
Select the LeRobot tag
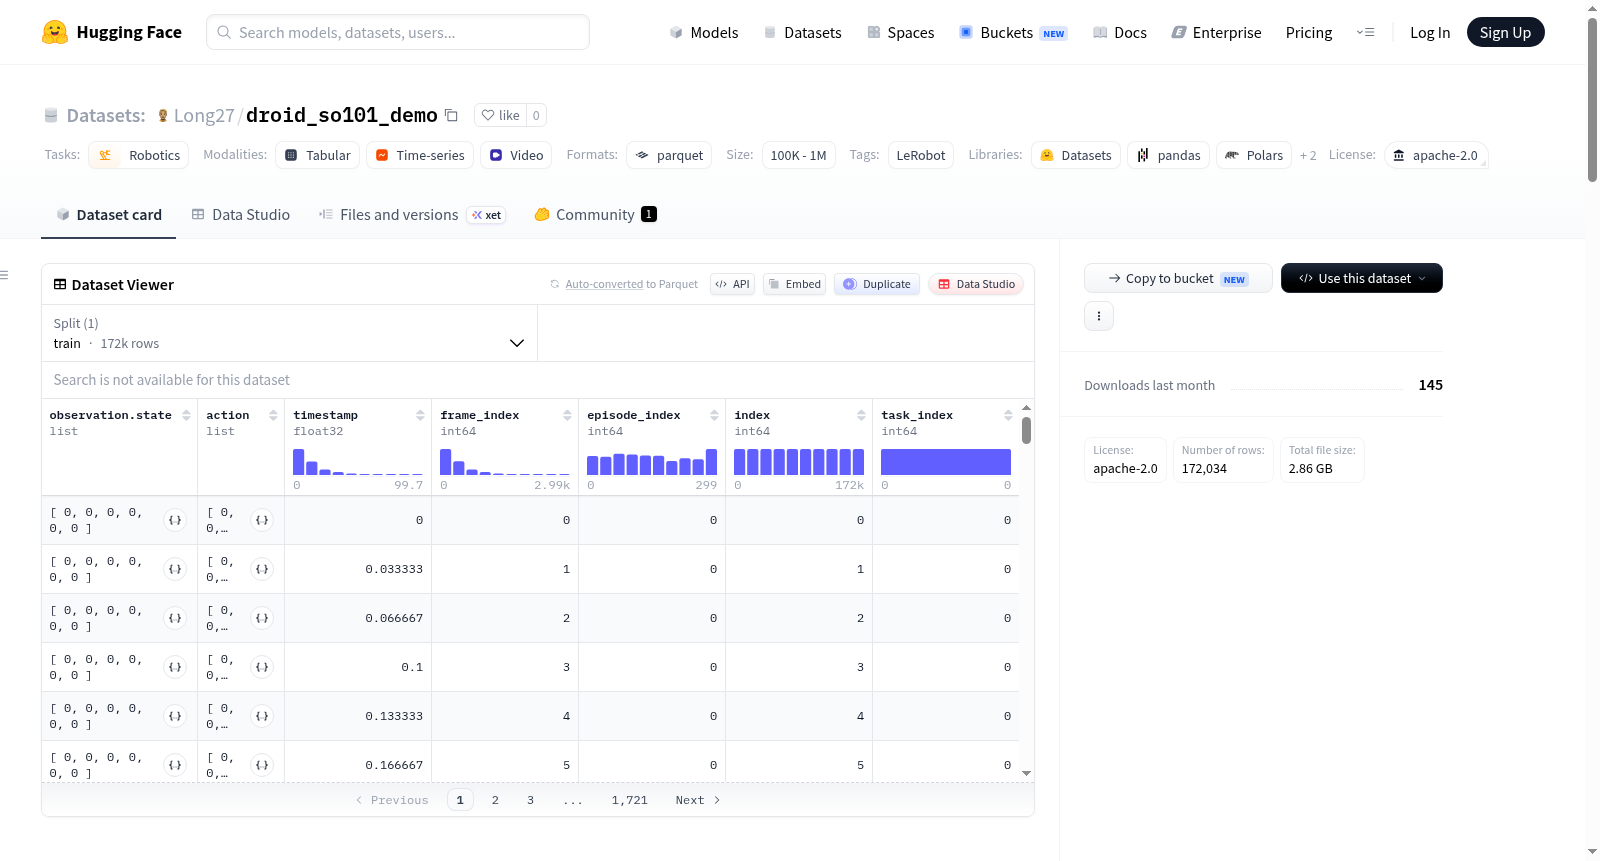921,155
